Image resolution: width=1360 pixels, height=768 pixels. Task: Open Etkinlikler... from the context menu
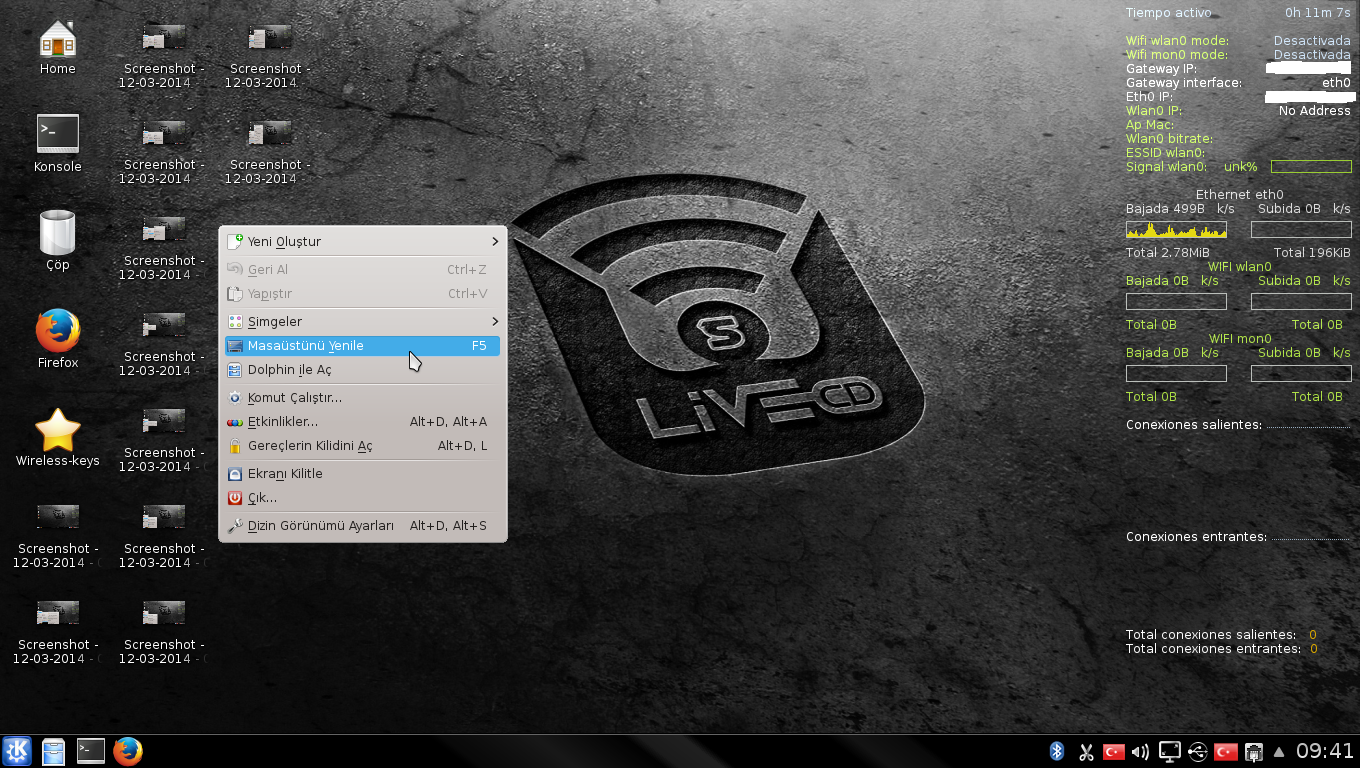tap(363, 421)
